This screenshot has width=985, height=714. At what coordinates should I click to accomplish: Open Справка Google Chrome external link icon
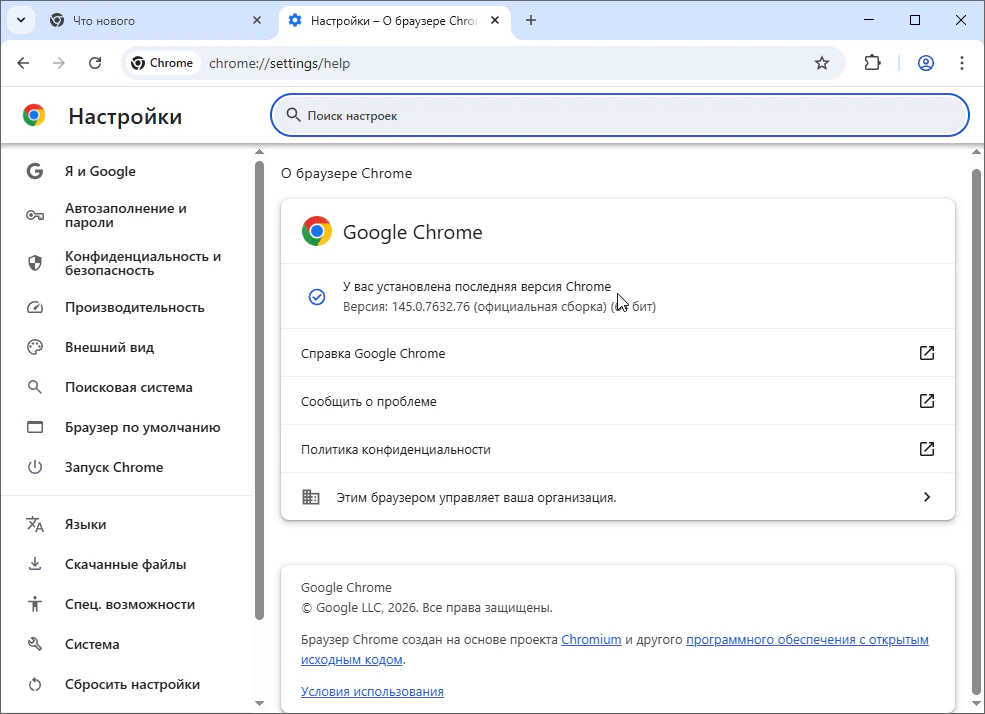[x=927, y=353]
